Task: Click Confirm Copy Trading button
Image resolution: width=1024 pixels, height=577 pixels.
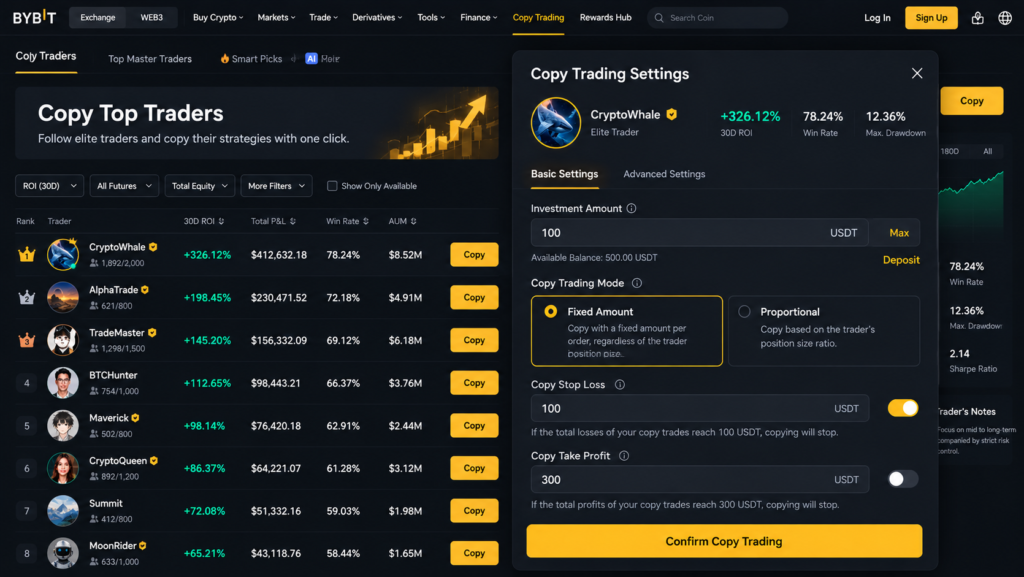Action: [x=724, y=541]
